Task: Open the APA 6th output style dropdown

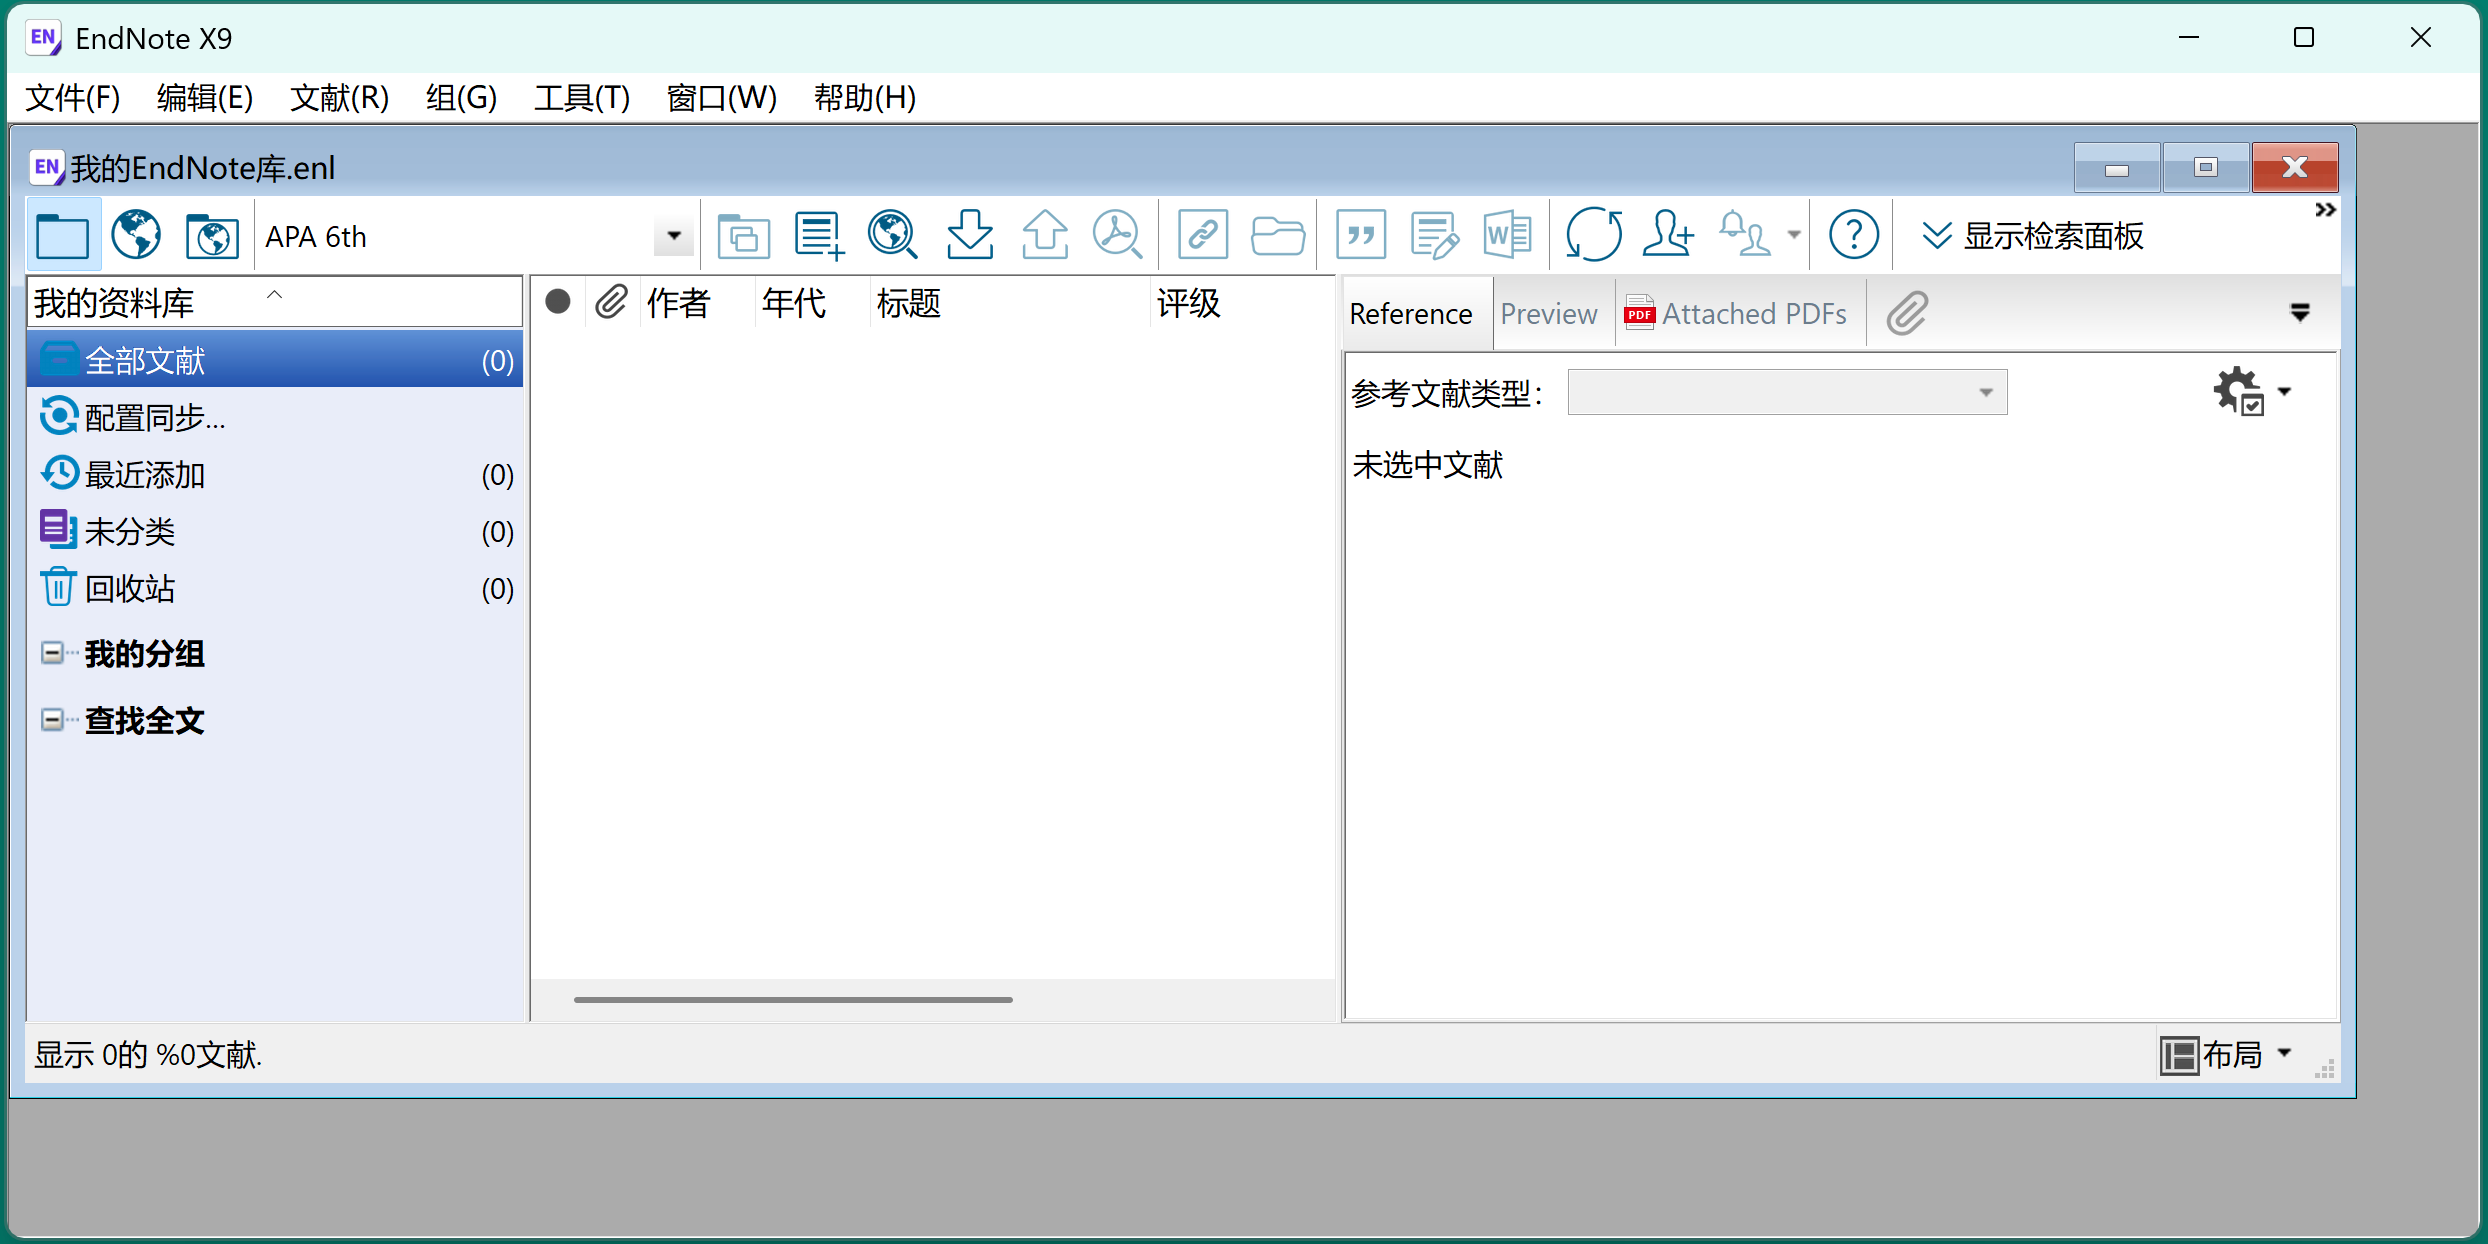Action: (672, 235)
